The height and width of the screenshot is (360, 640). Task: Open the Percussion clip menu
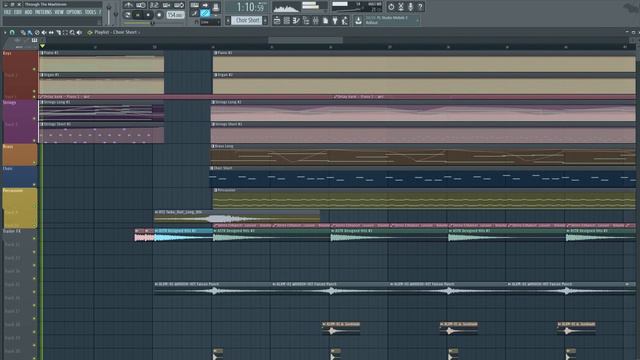coord(215,190)
